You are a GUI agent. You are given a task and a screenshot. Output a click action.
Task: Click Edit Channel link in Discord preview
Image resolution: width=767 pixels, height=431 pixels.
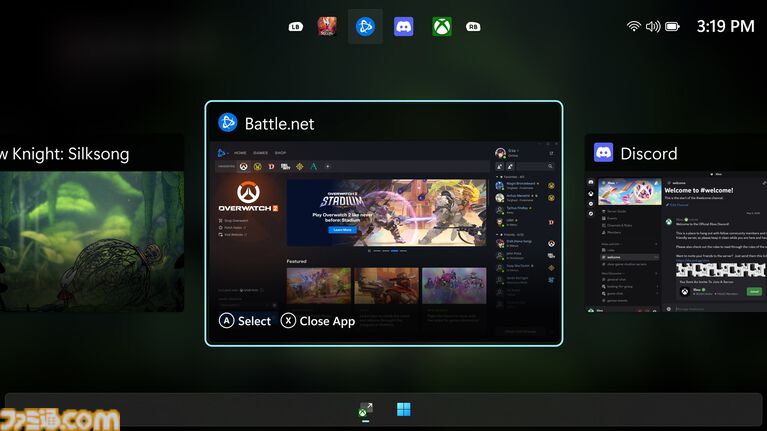pos(678,204)
